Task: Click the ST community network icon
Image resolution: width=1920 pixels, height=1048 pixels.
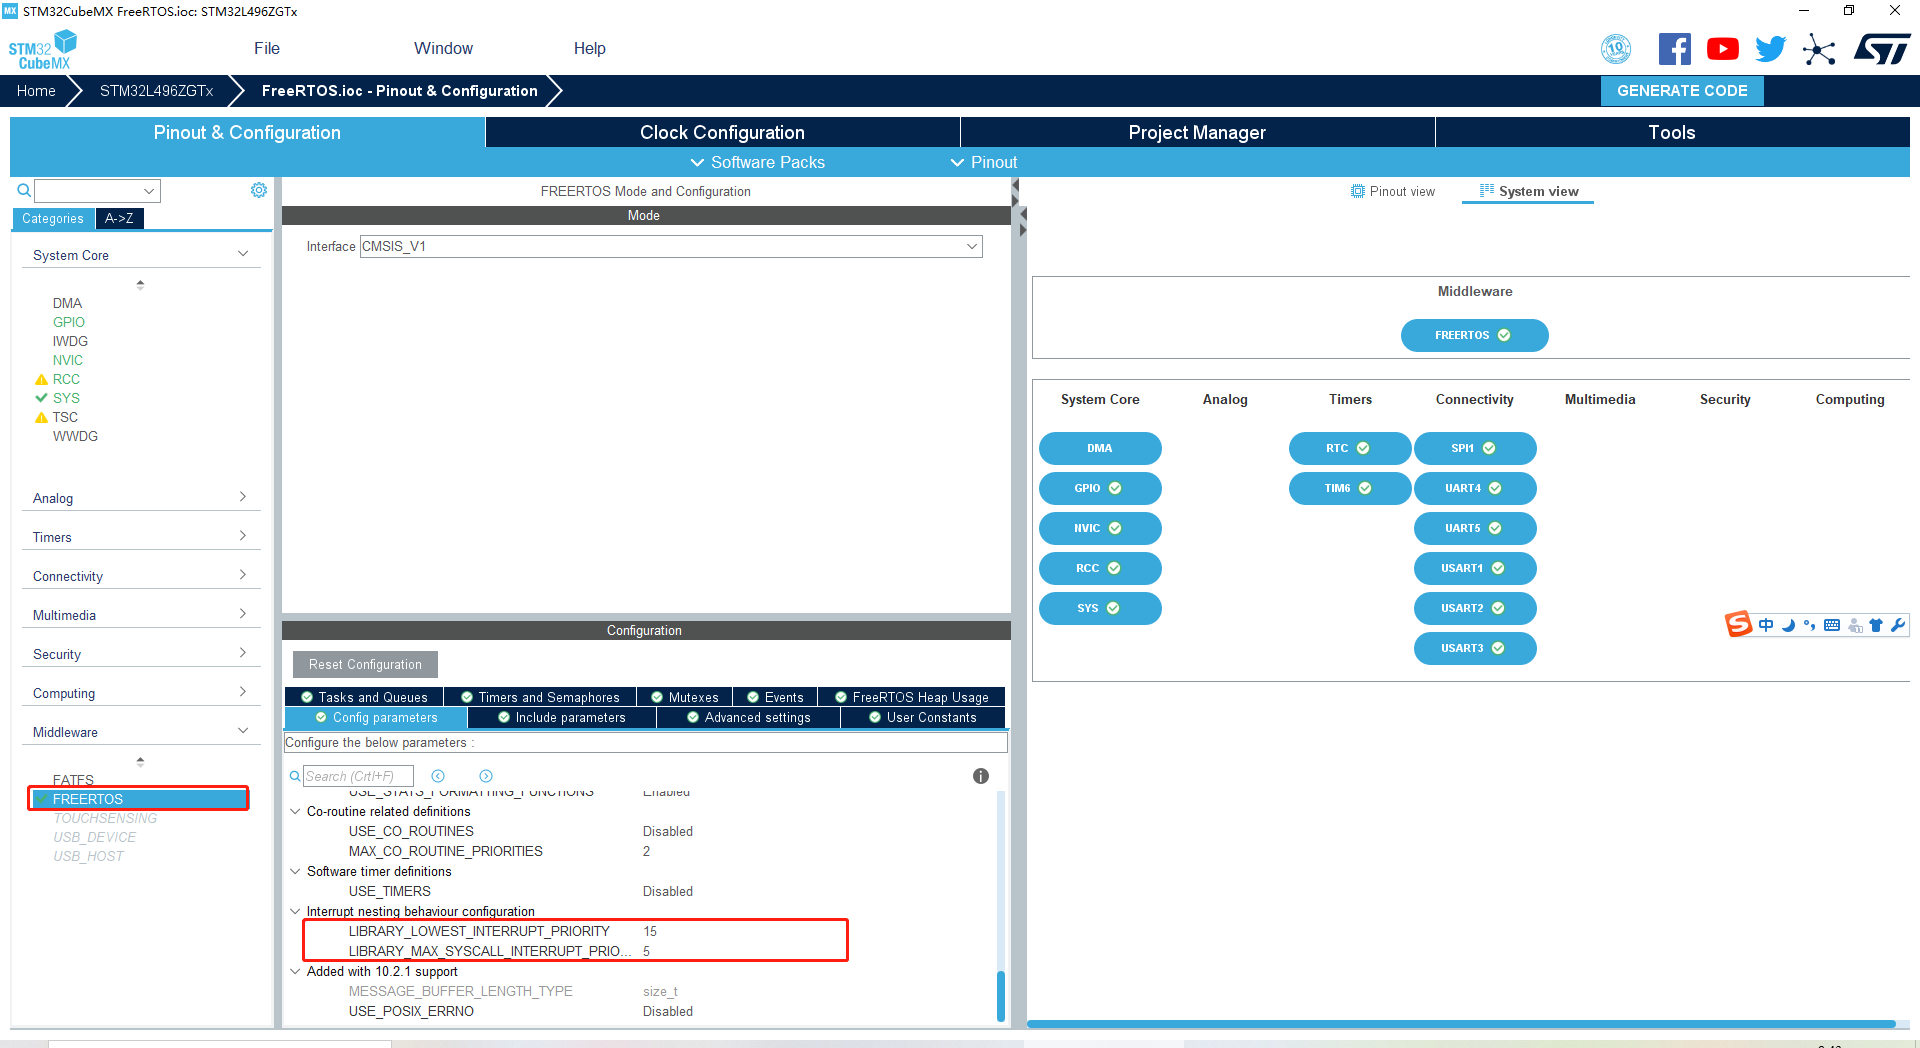Action: point(1819,49)
